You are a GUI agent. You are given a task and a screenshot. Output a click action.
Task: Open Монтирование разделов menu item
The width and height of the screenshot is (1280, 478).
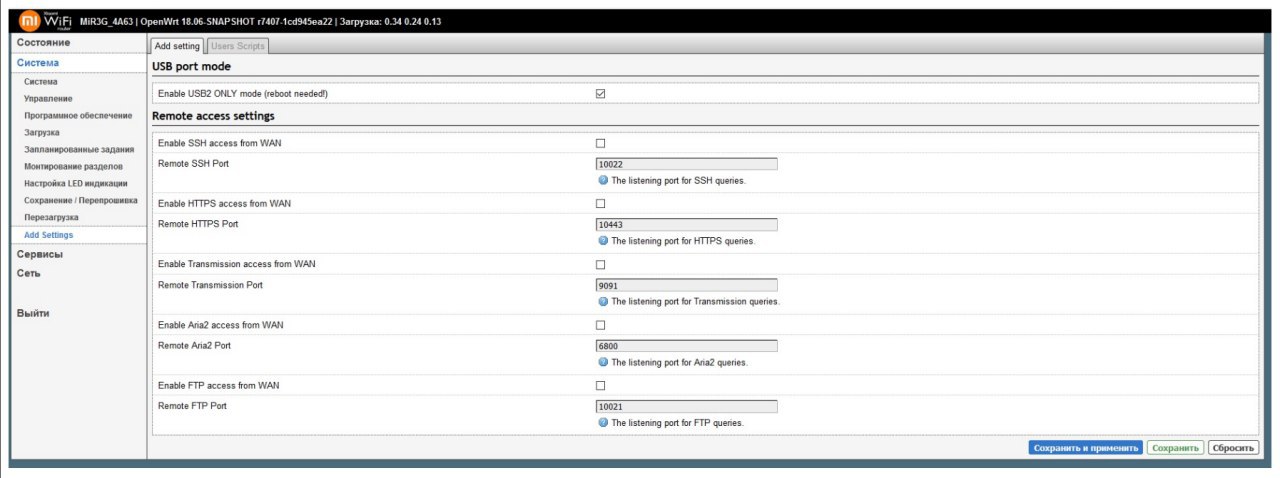(74, 166)
